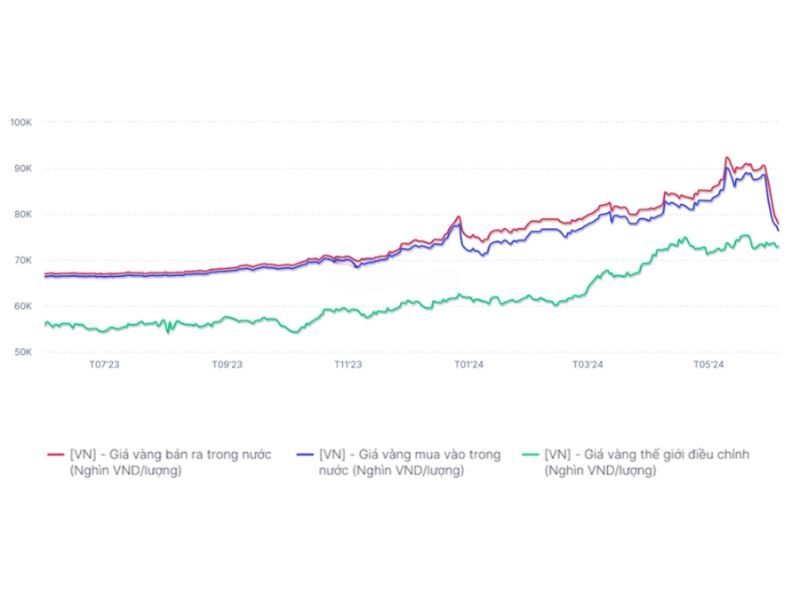The width and height of the screenshot is (800, 600).
Task: Select the T09'23 x-axis label
Action: (x=227, y=366)
